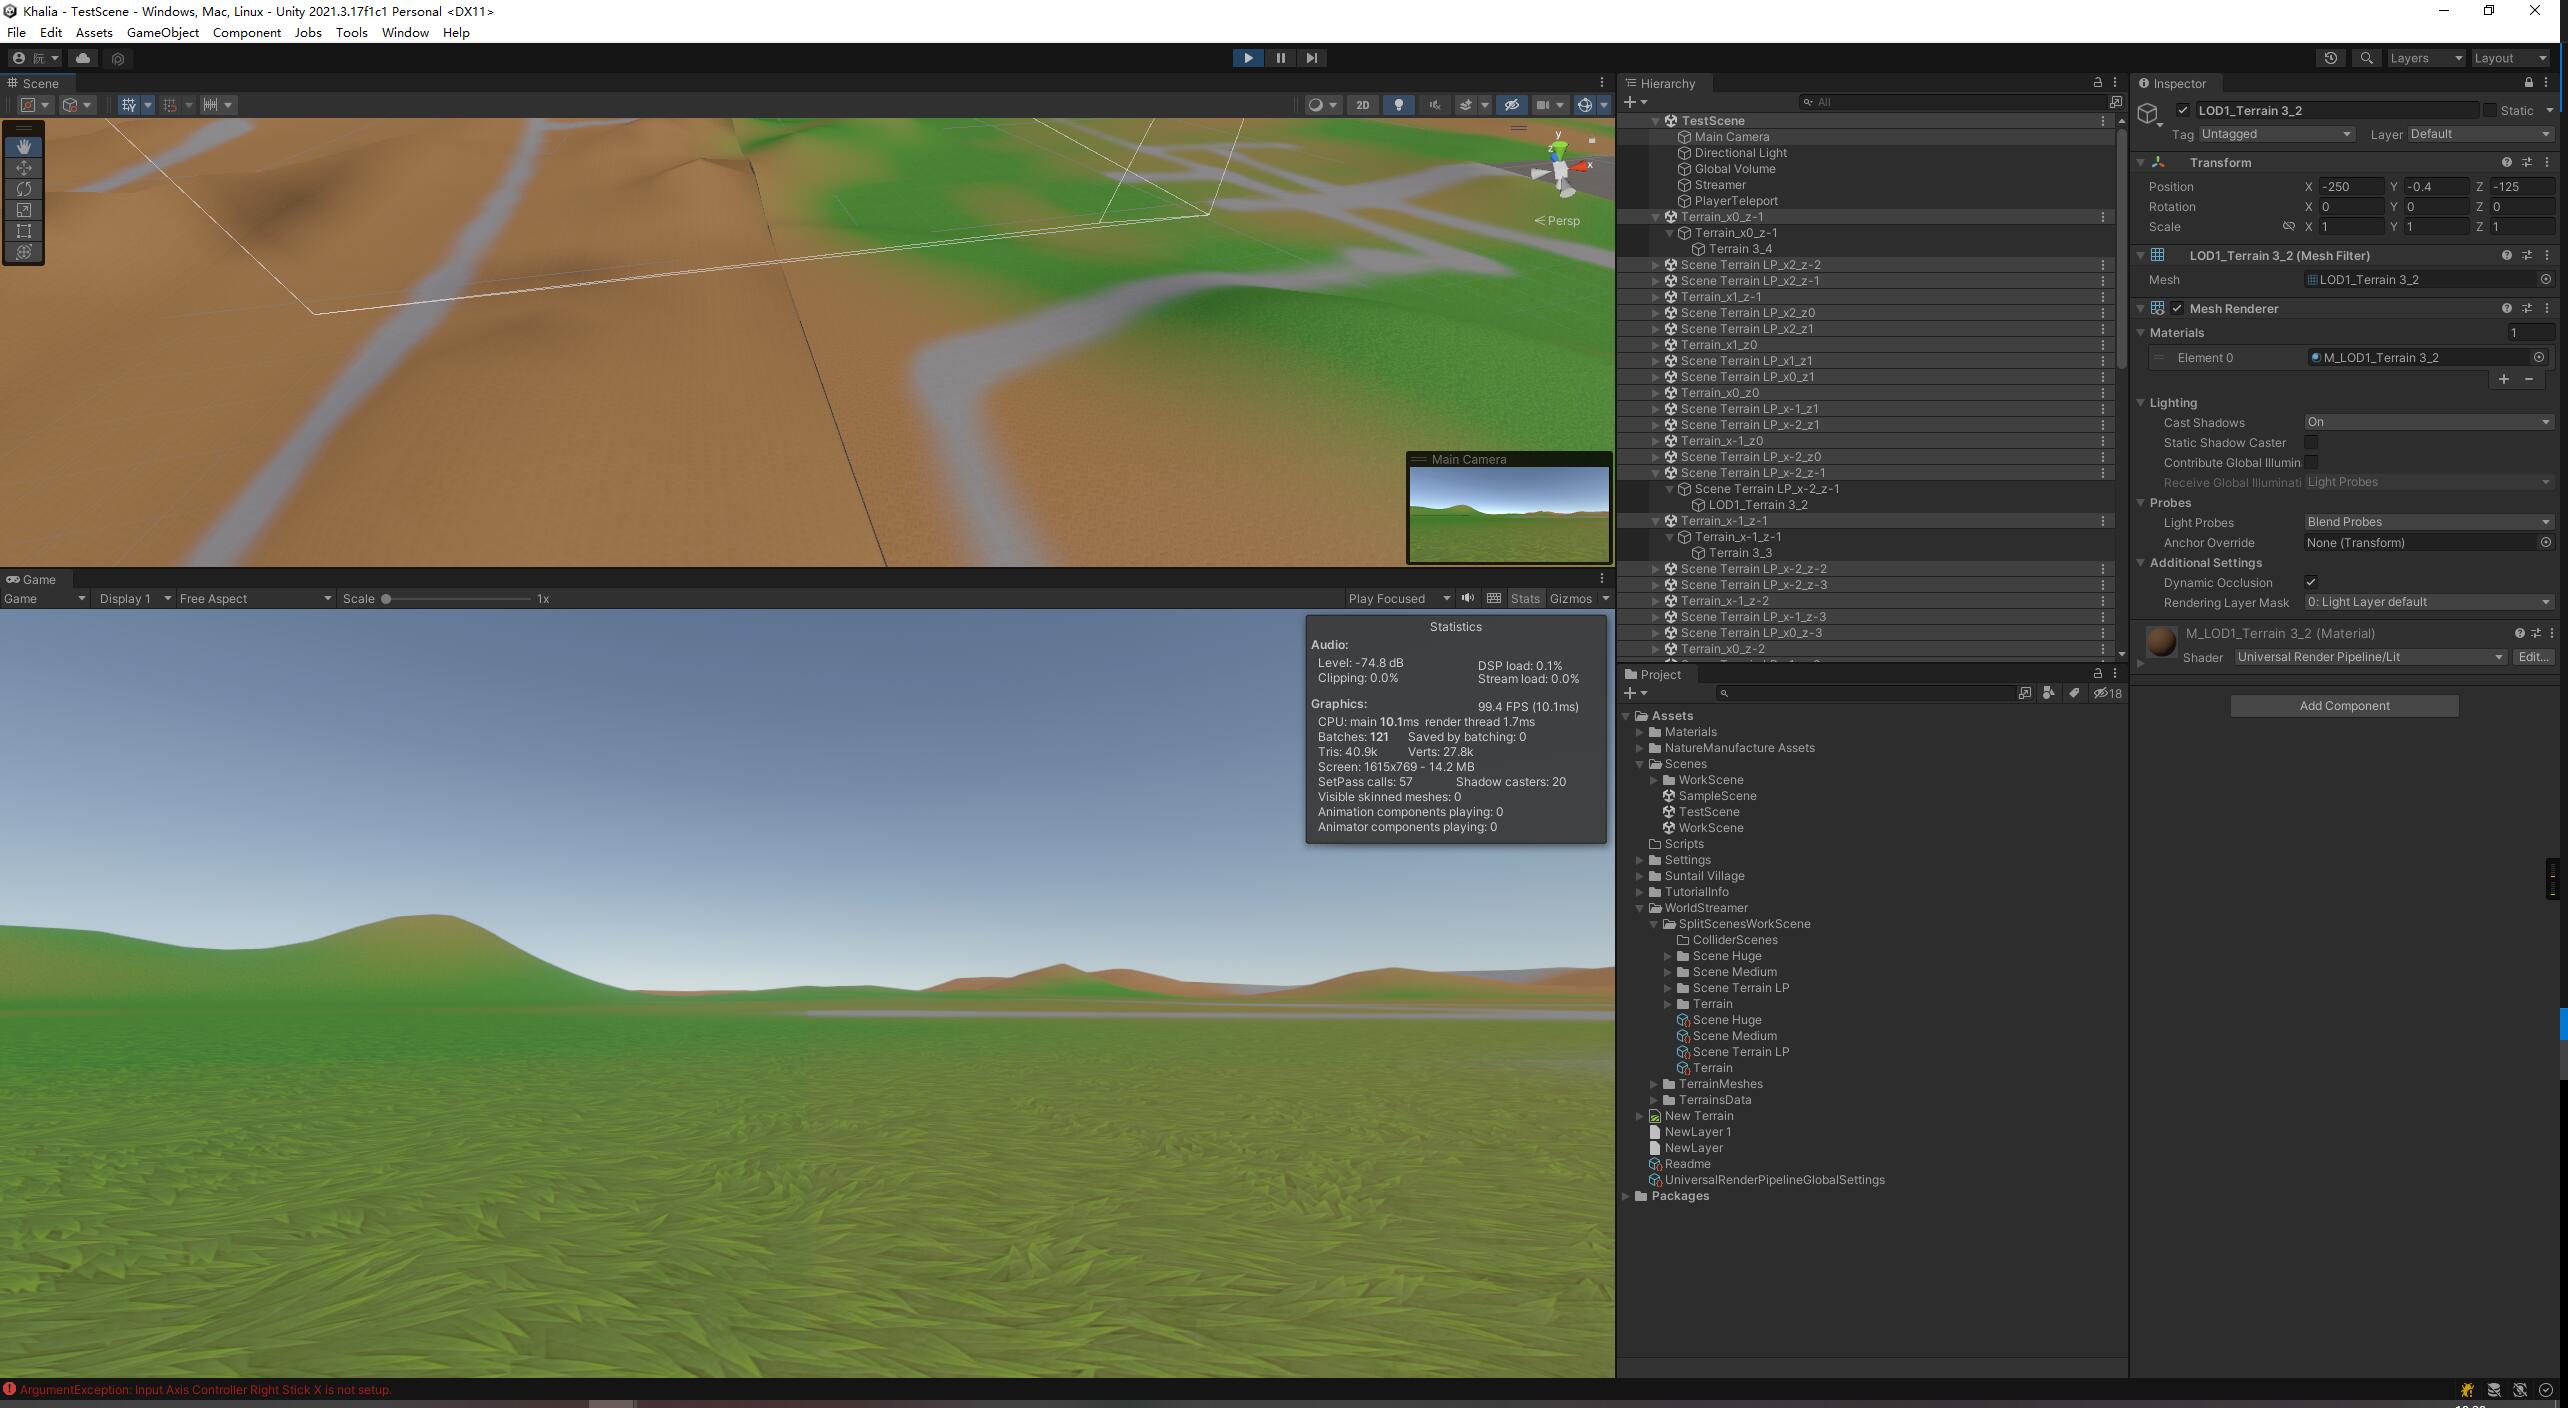This screenshot has height=1408, width=2568.
Task: Open the Display 1 dropdown
Action: (134, 598)
